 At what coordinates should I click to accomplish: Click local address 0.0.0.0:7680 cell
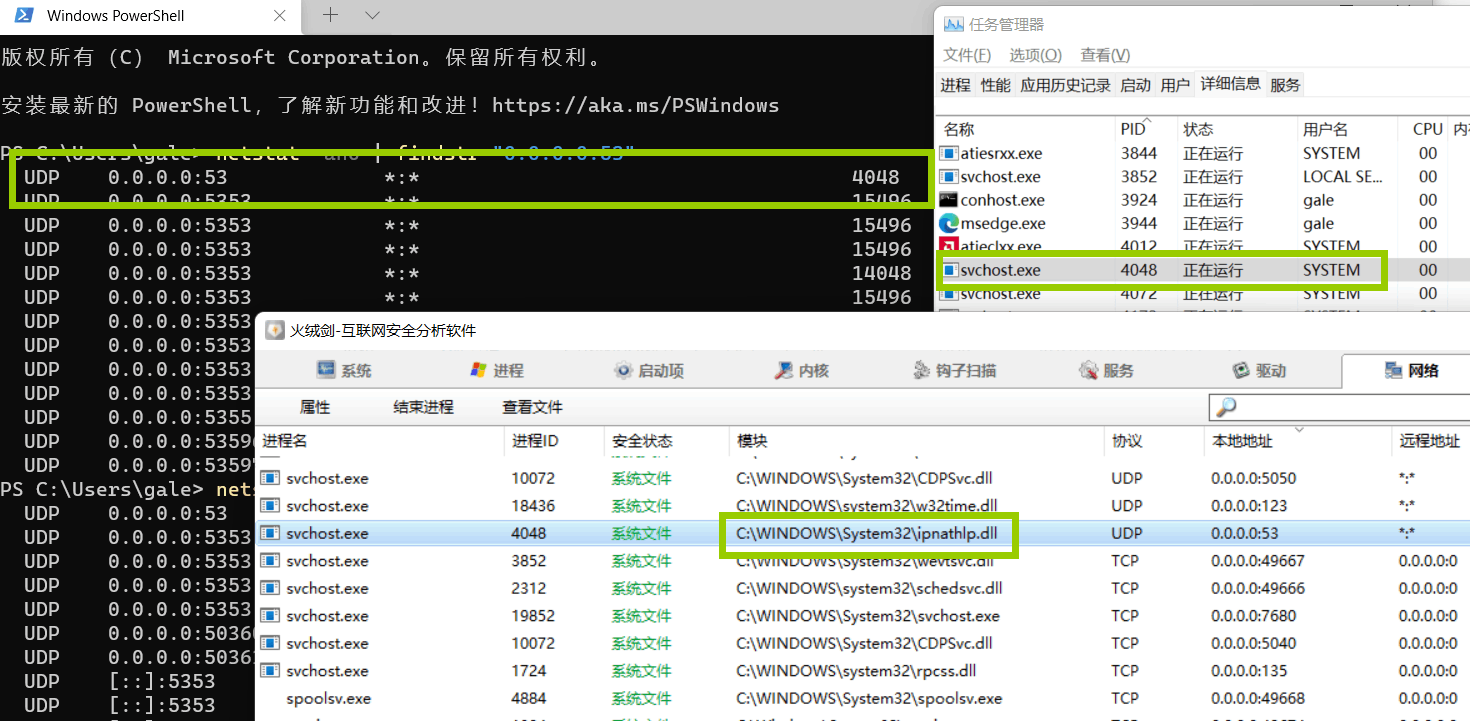(x=1253, y=616)
